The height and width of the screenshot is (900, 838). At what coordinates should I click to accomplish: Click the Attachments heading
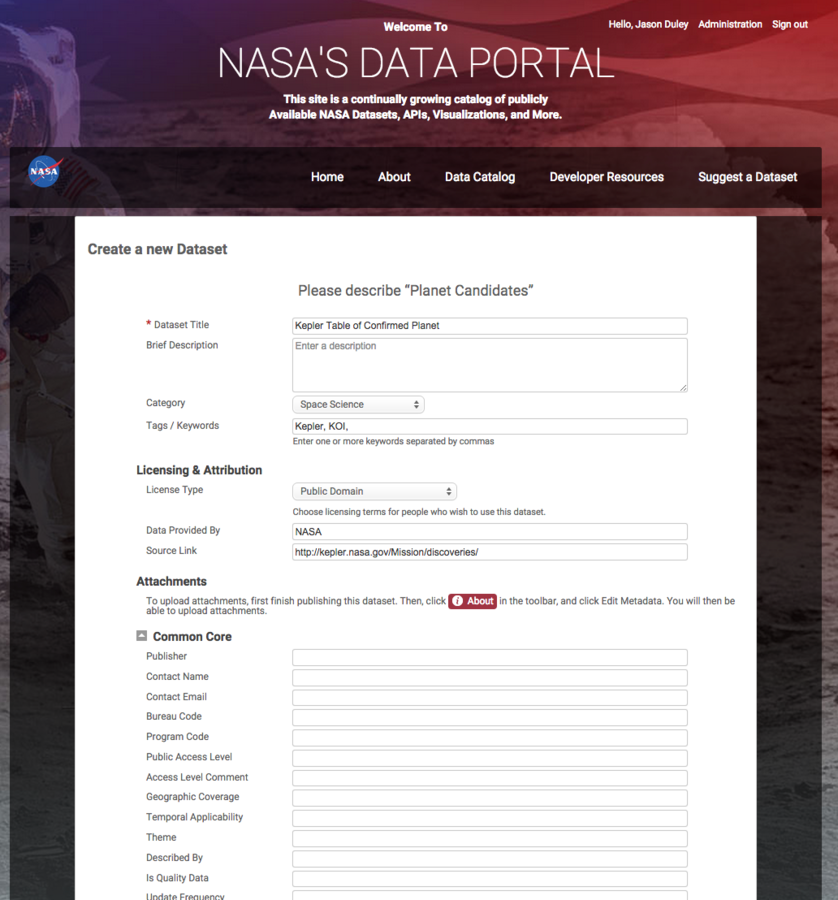click(x=172, y=581)
